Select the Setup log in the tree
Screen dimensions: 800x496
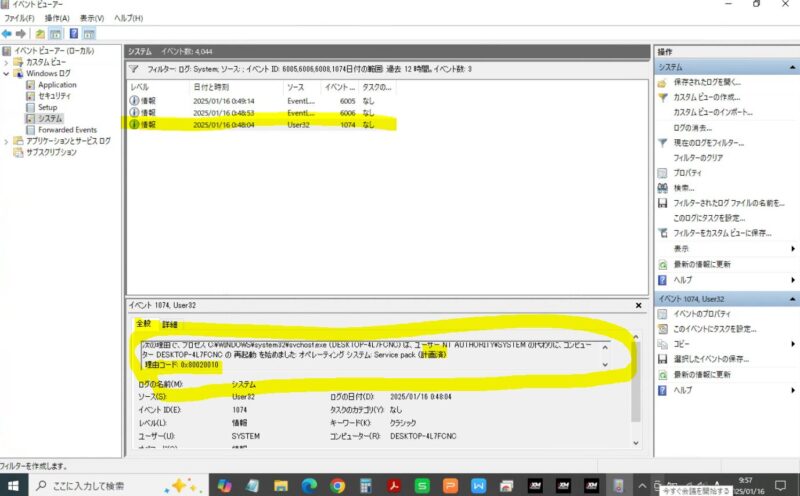coord(47,107)
